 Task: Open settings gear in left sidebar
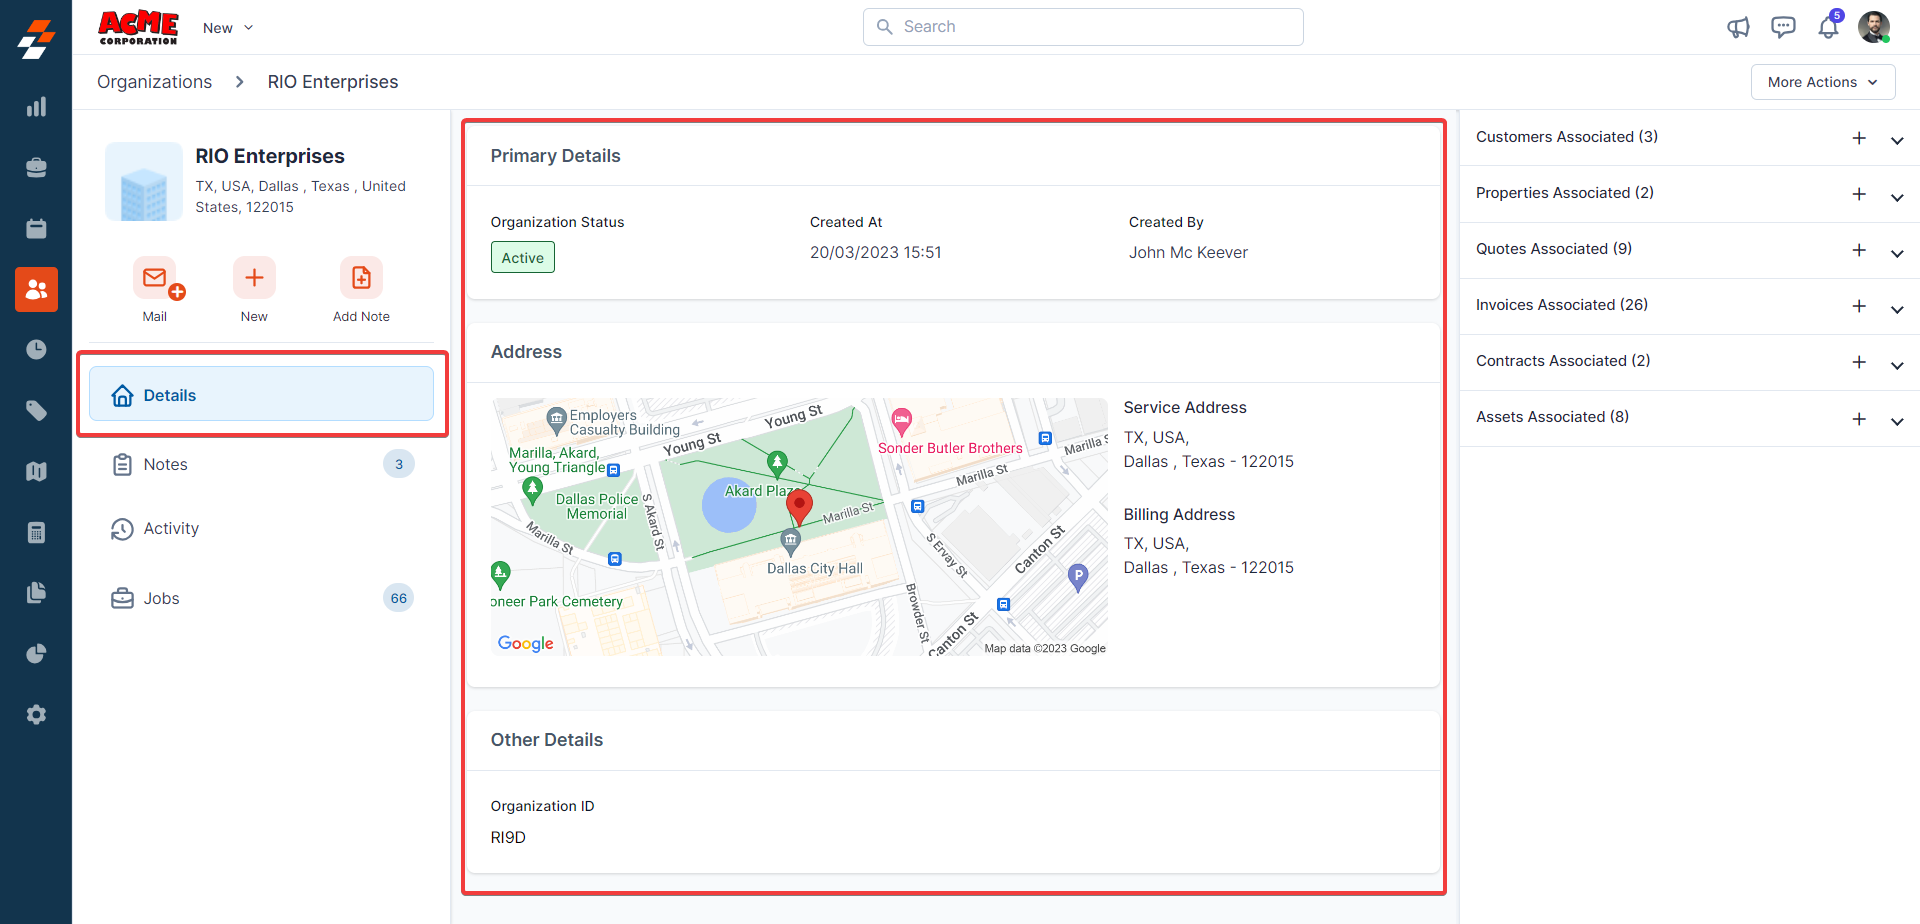coord(36,715)
